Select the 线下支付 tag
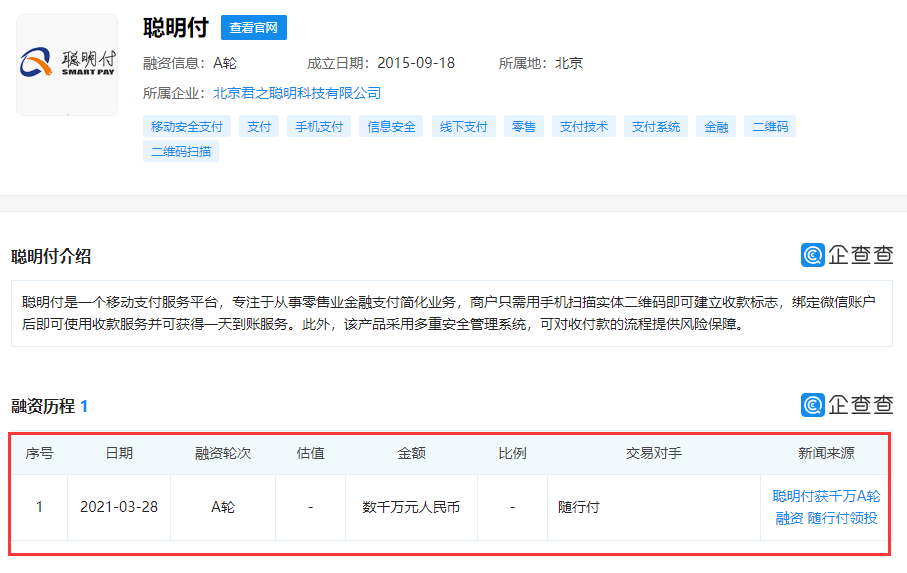The width and height of the screenshot is (907, 573). pos(463,127)
